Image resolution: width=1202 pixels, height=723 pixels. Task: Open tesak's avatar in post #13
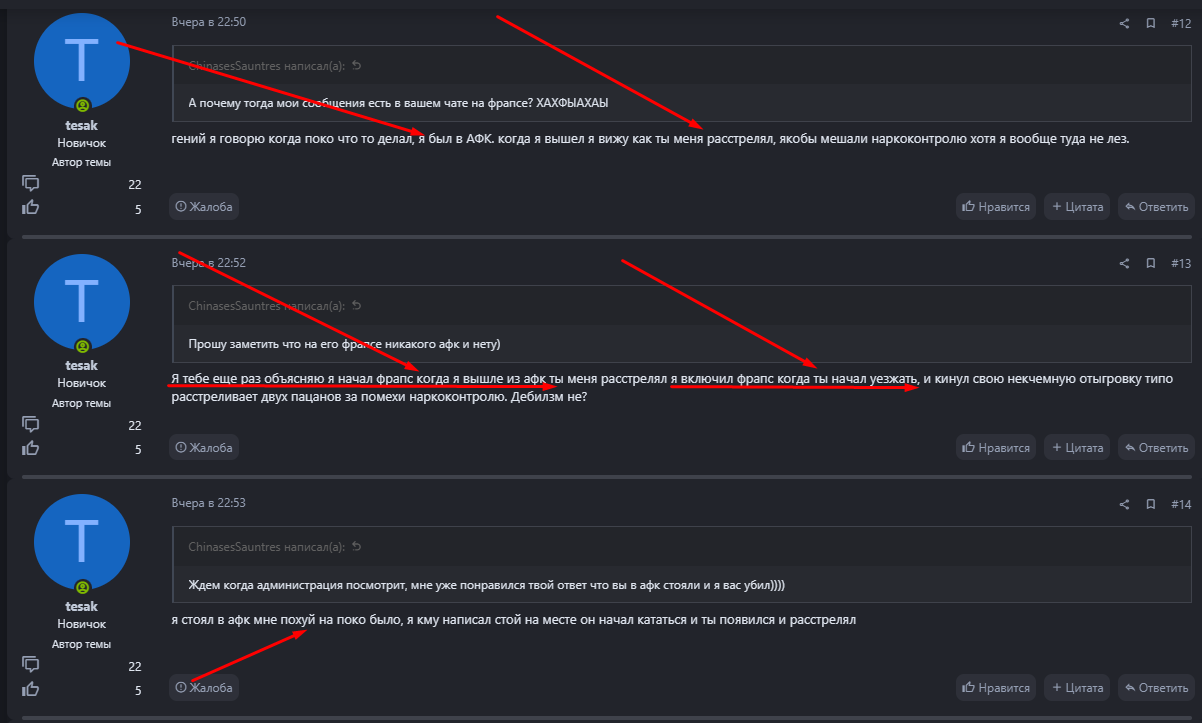pyautogui.click(x=82, y=303)
